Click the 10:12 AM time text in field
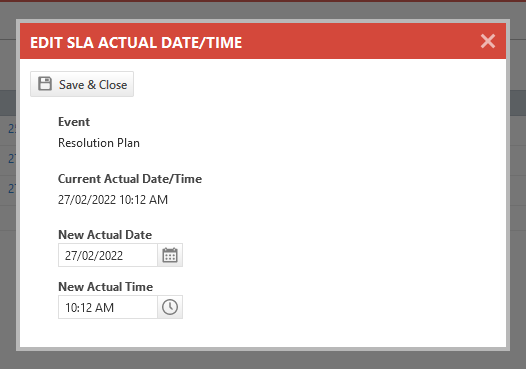The width and height of the screenshot is (526, 369). point(90,308)
